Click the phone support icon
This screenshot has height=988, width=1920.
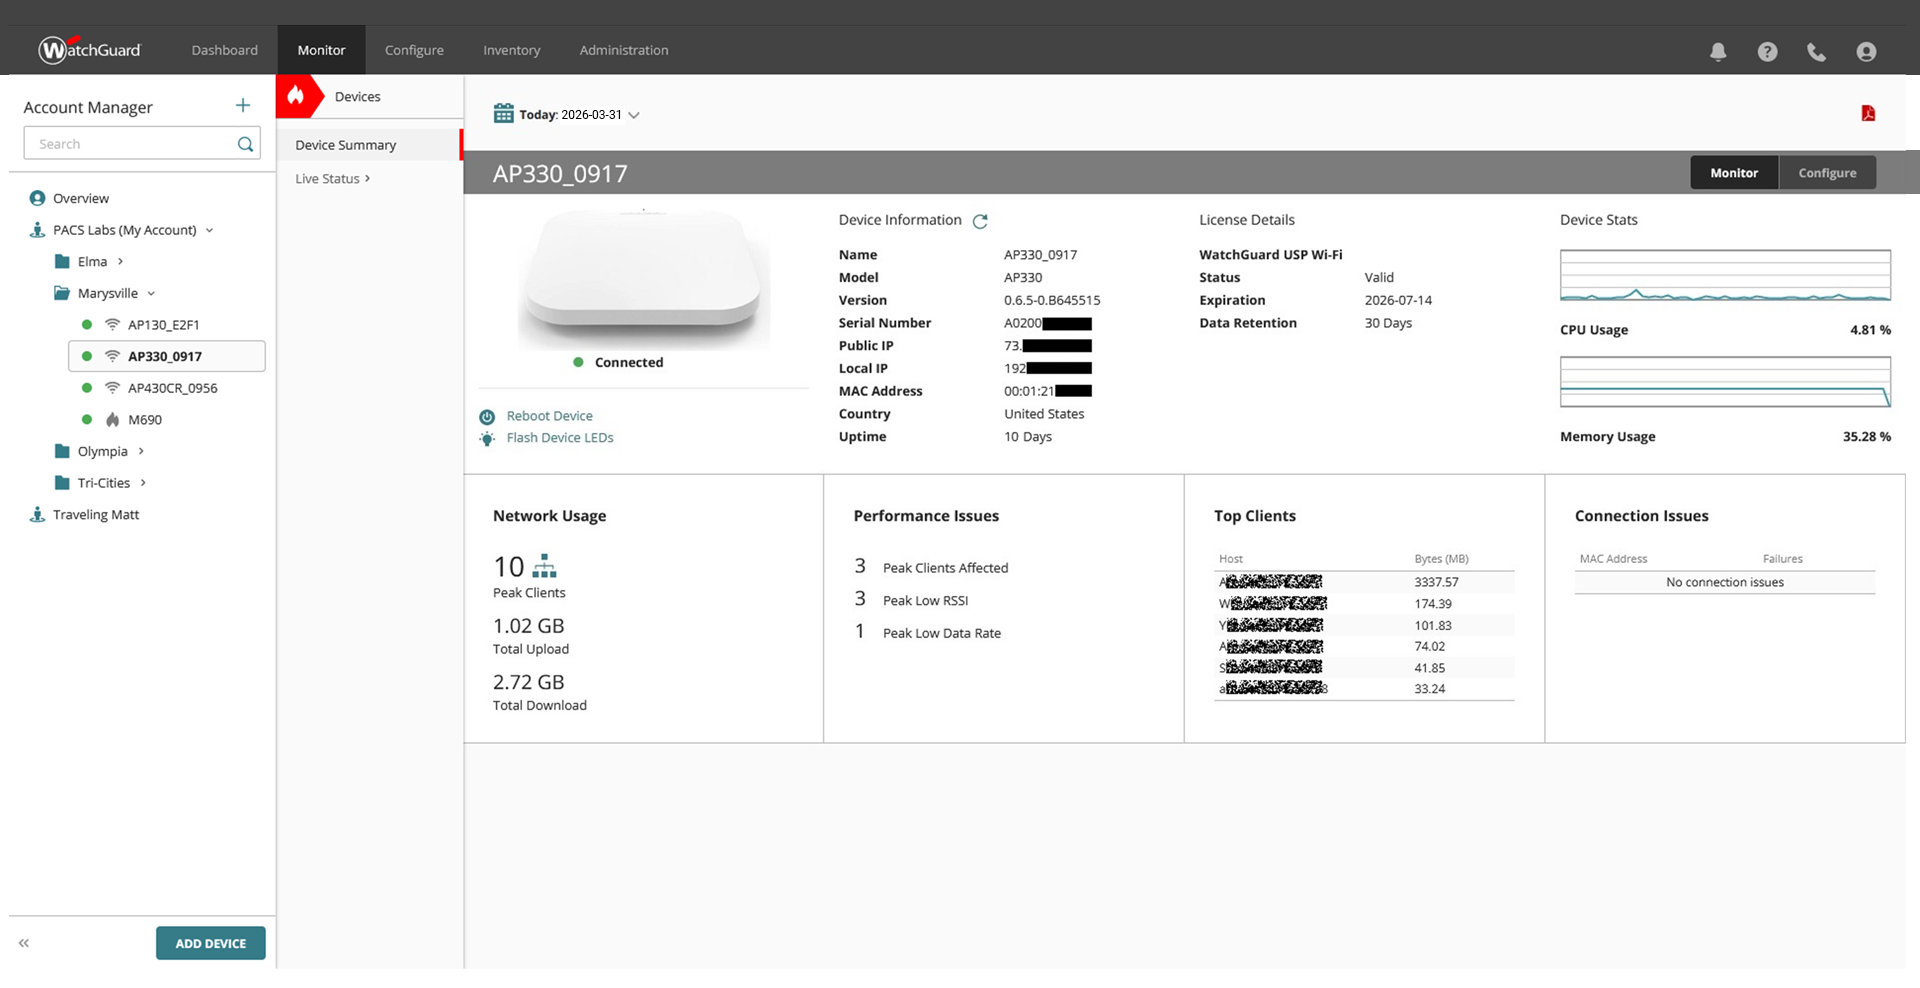tap(1816, 51)
